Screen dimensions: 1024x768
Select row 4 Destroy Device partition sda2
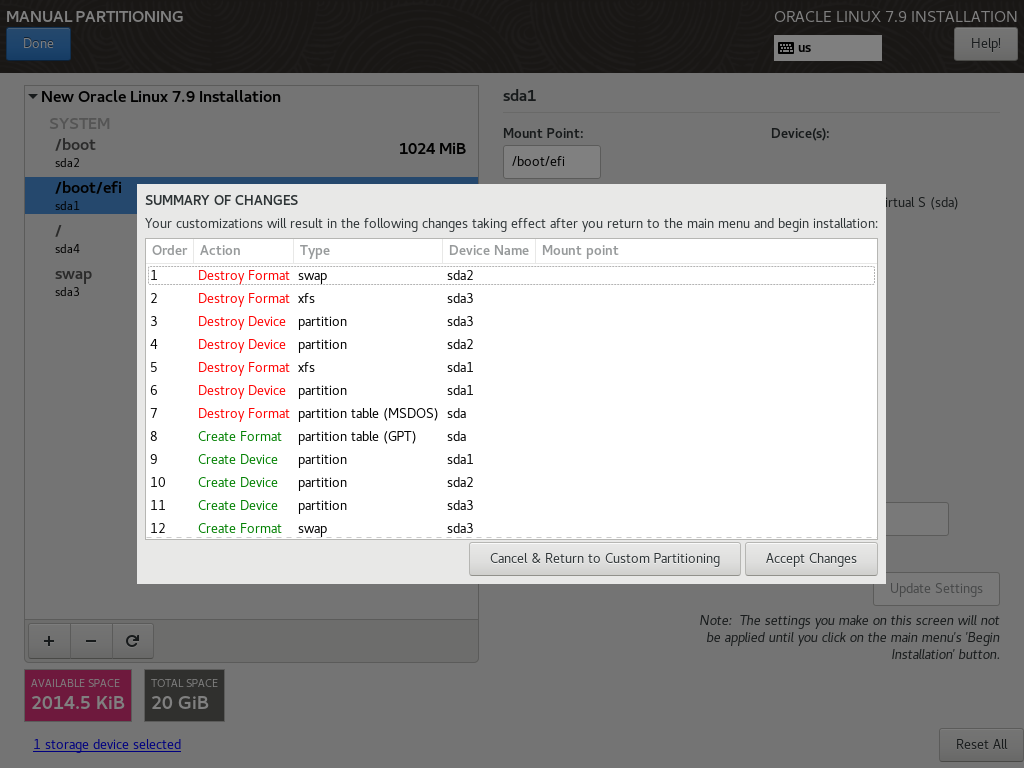click(511, 344)
